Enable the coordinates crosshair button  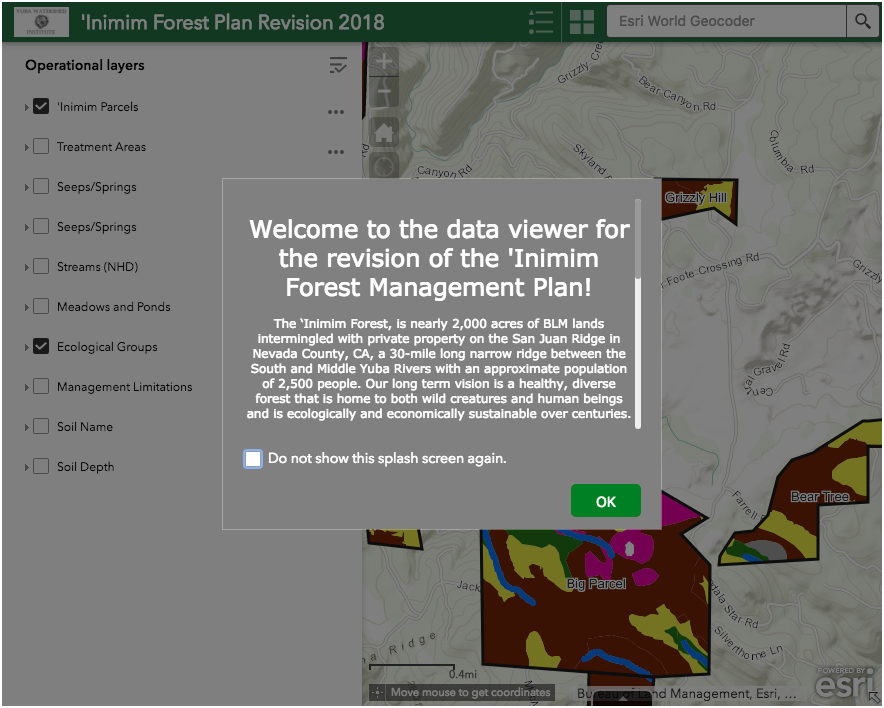(377, 692)
